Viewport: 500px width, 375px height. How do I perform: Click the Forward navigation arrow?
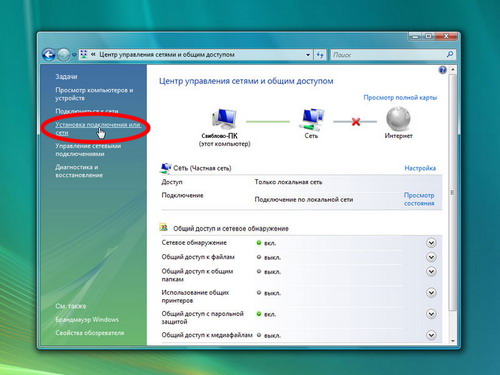pyautogui.click(x=63, y=55)
